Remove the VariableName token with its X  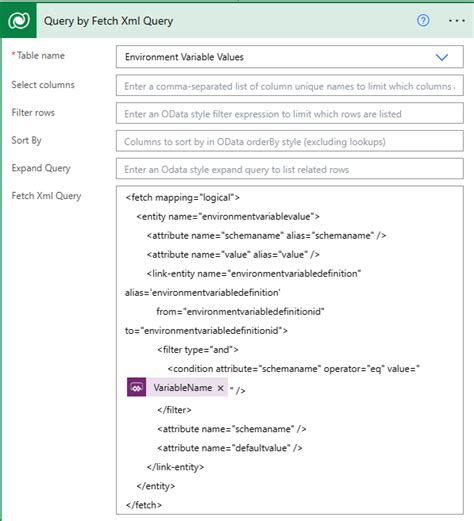point(220,388)
